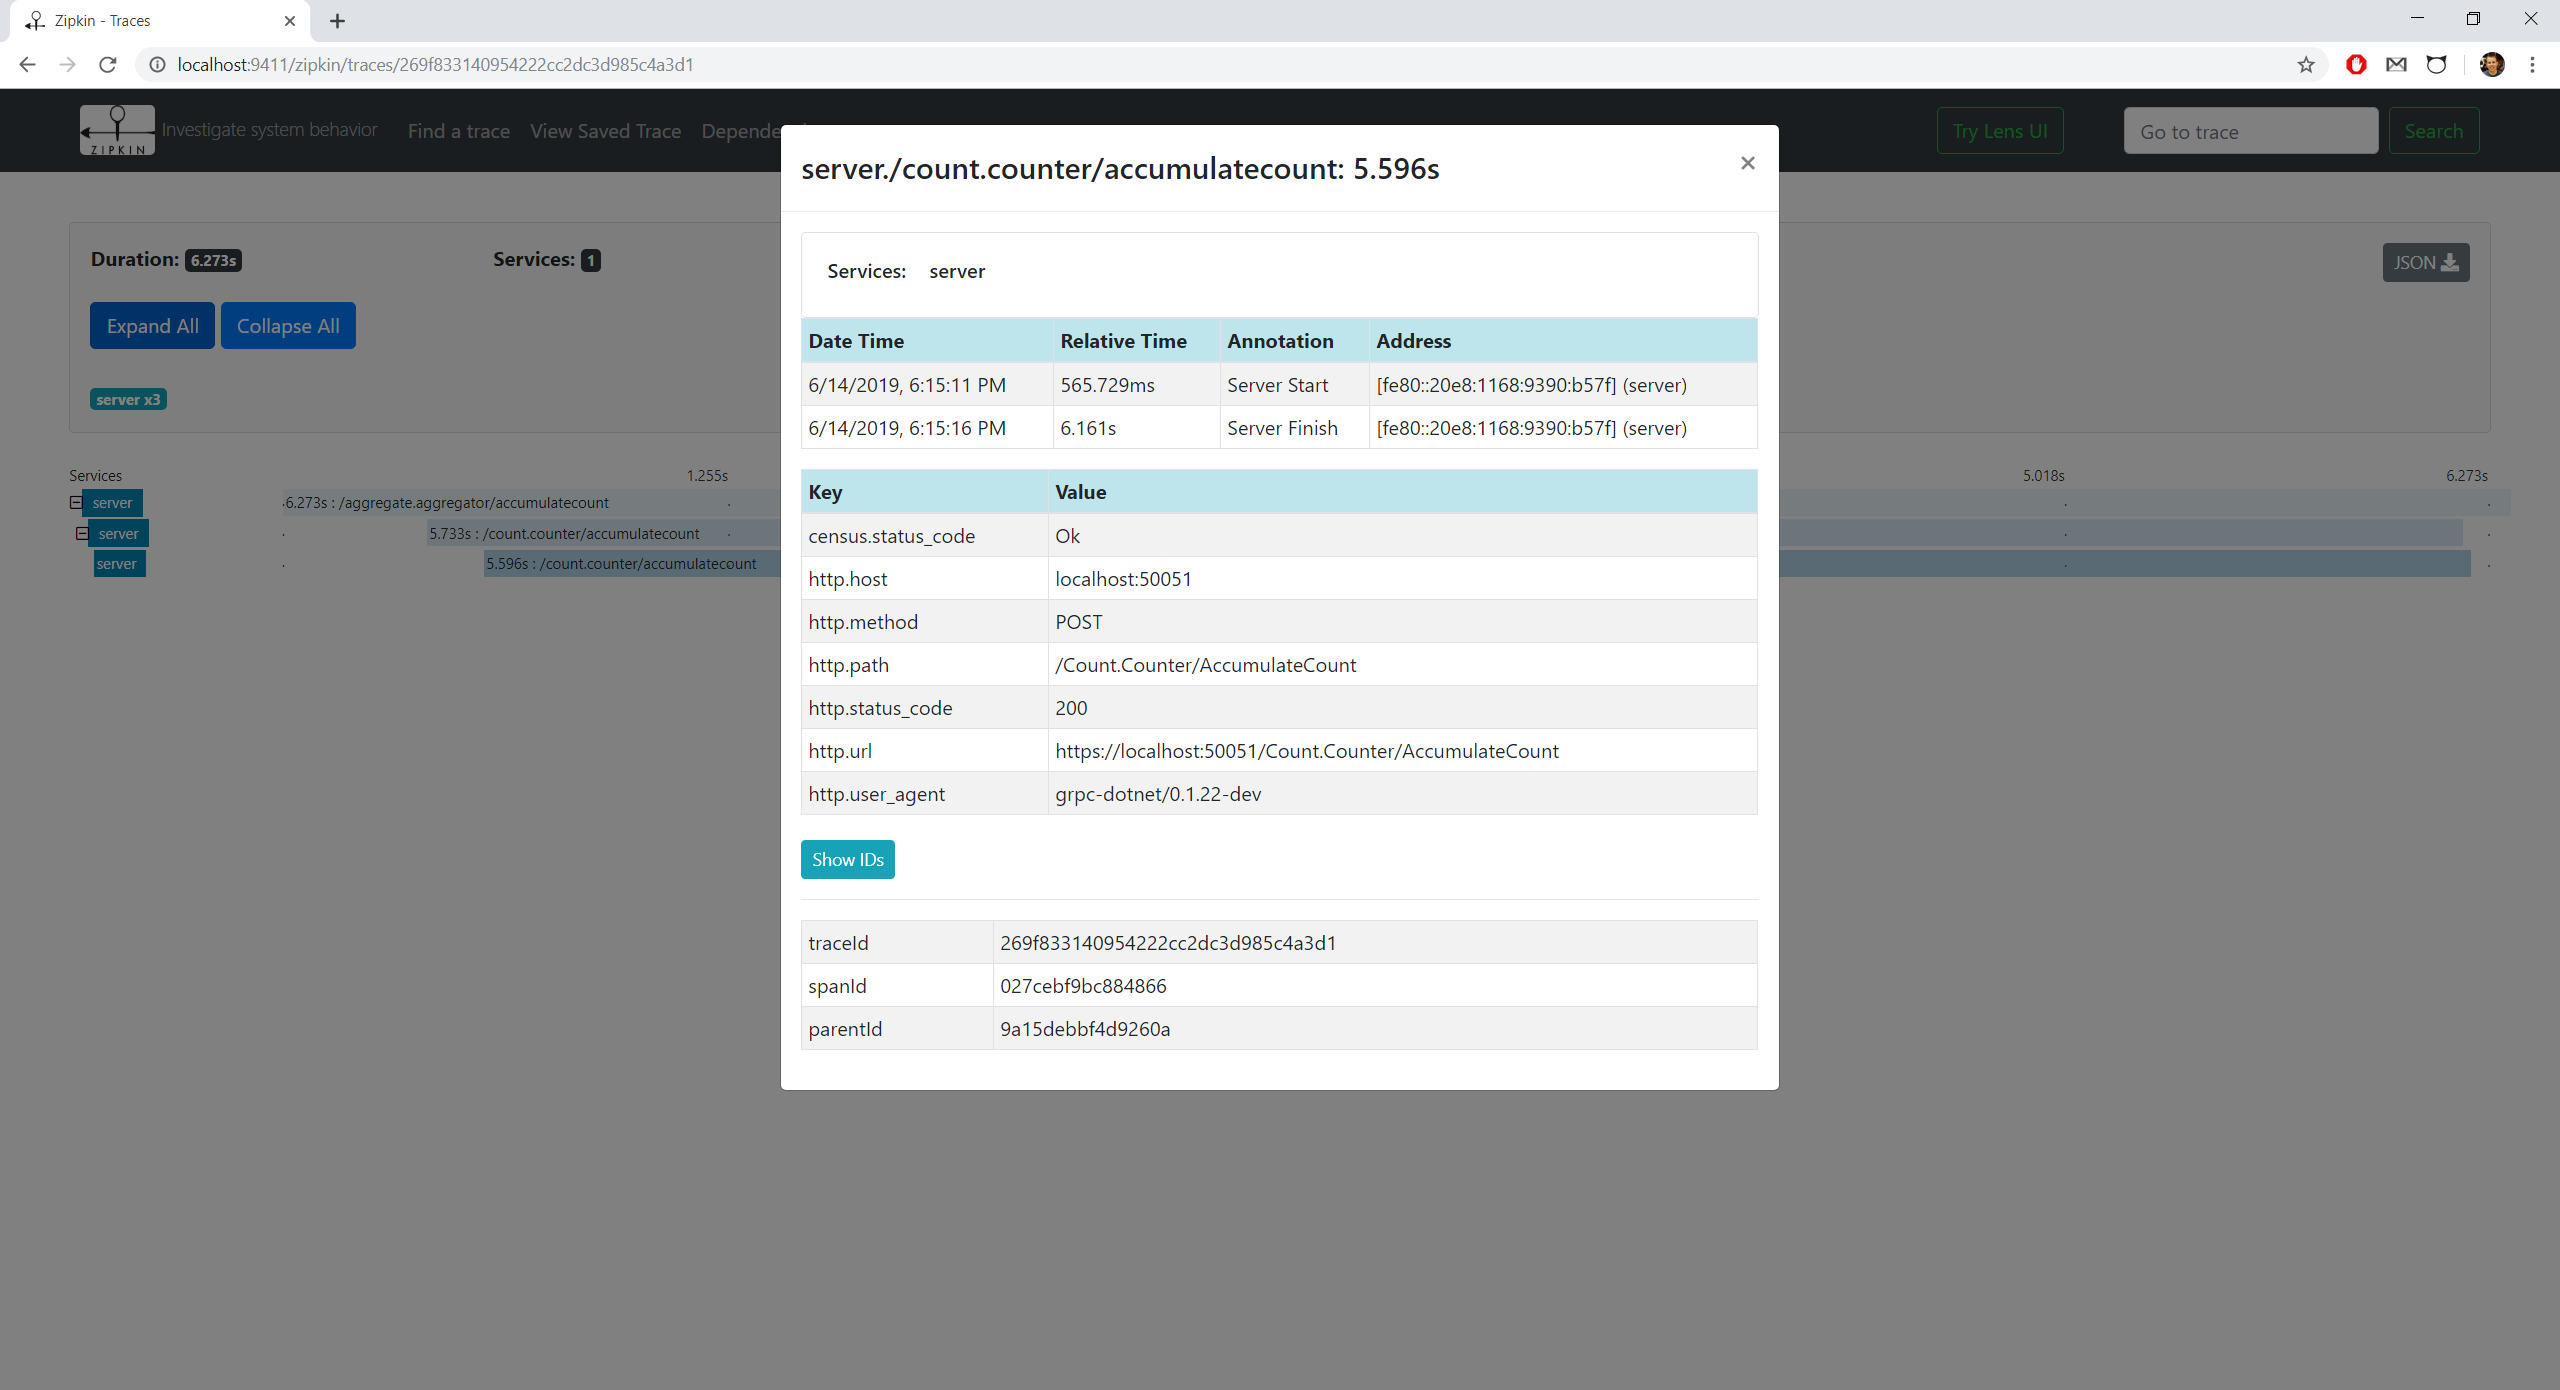Open the Chrome profile avatar
The height and width of the screenshot is (1390, 2560).
2492,65
